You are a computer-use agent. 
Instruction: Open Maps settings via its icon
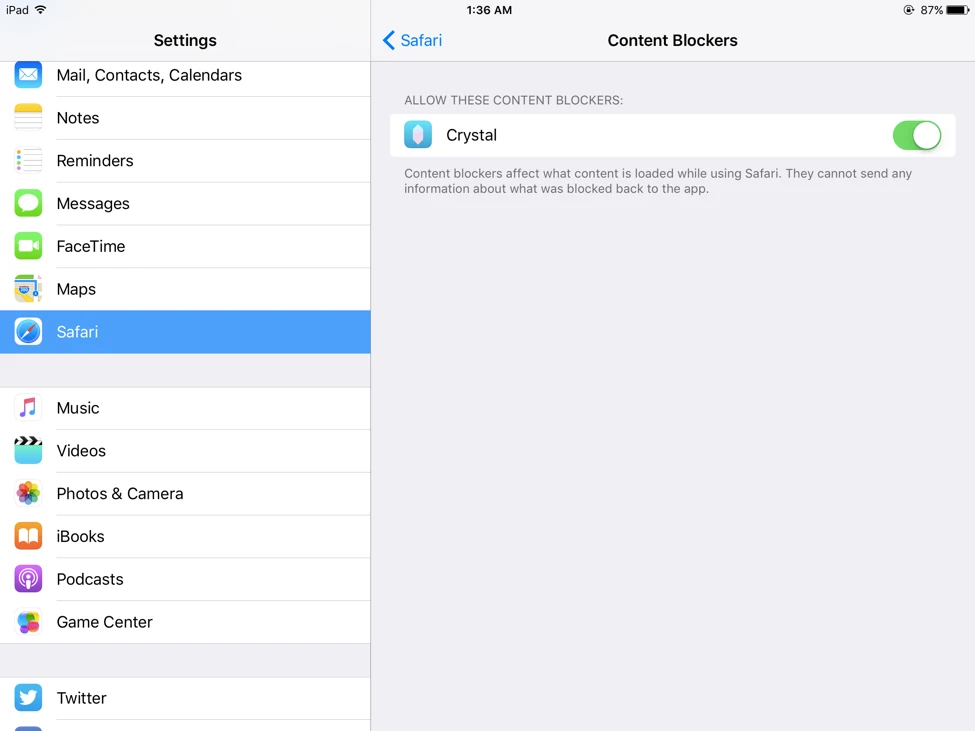(x=27, y=289)
